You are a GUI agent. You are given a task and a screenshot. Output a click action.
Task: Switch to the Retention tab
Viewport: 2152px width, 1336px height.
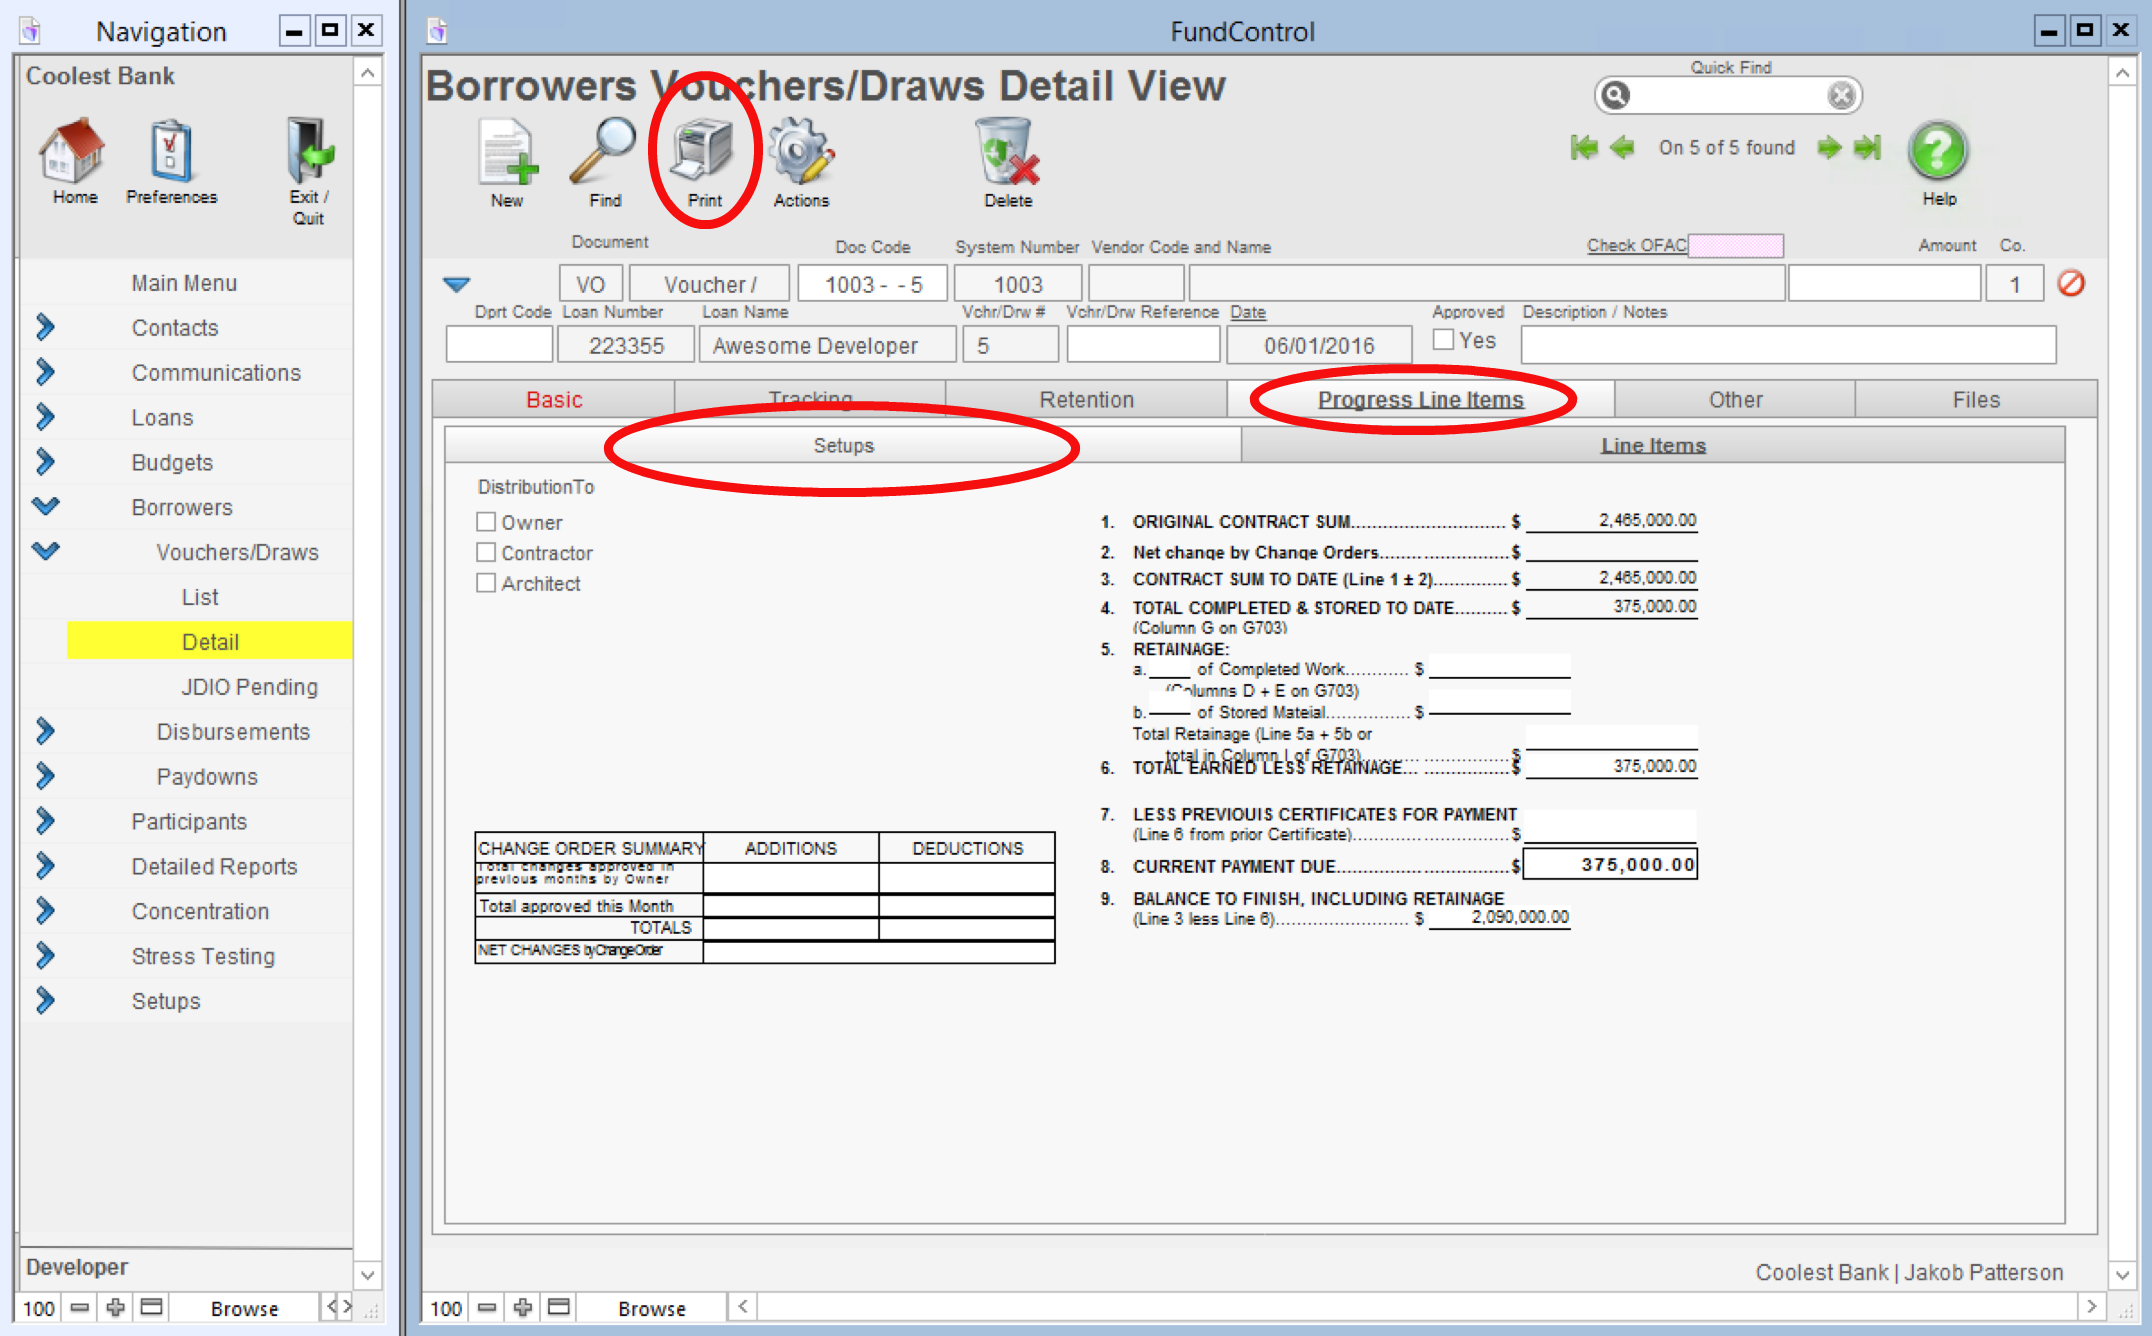(1086, 399)
